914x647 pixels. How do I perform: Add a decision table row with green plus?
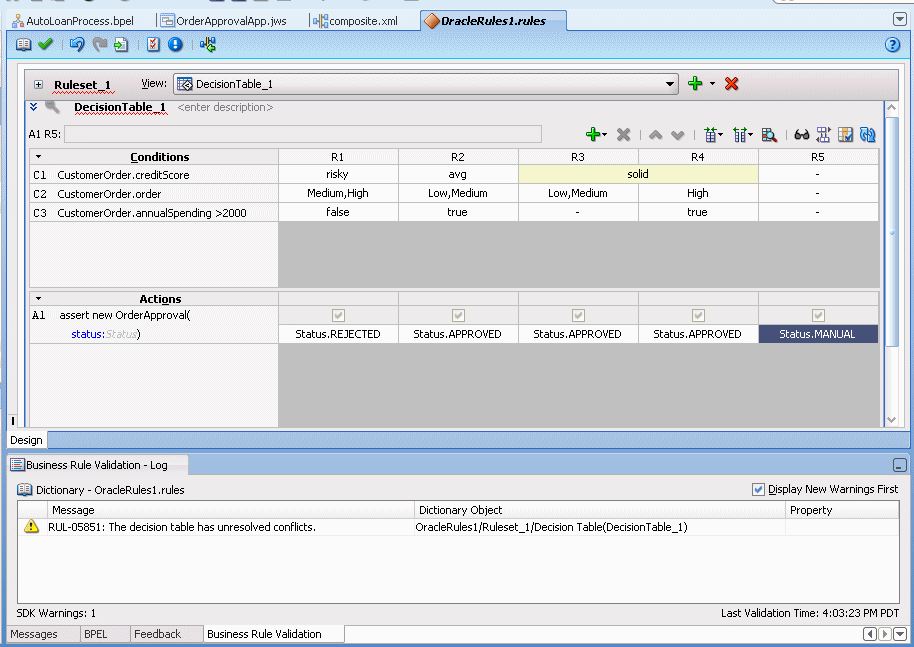pyautogui.click(x=593, y=135)
